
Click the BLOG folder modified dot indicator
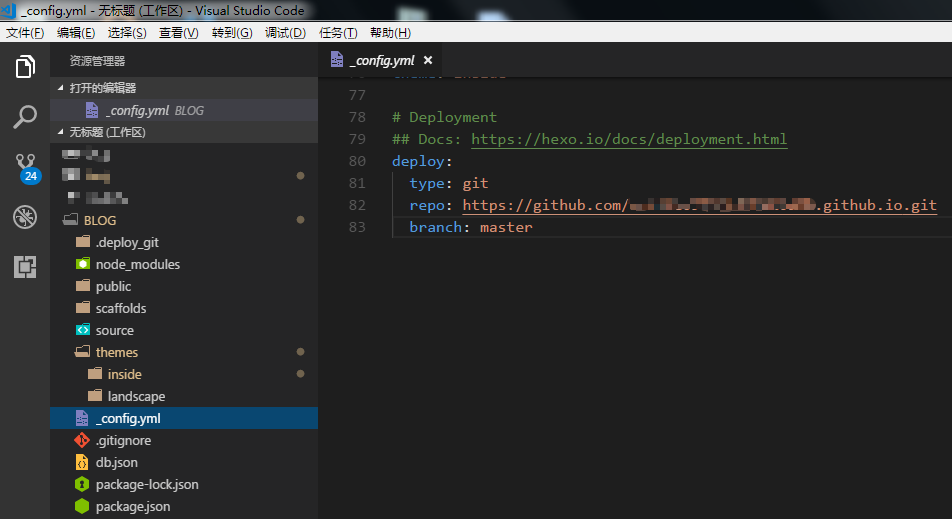[x=300, y=220]
